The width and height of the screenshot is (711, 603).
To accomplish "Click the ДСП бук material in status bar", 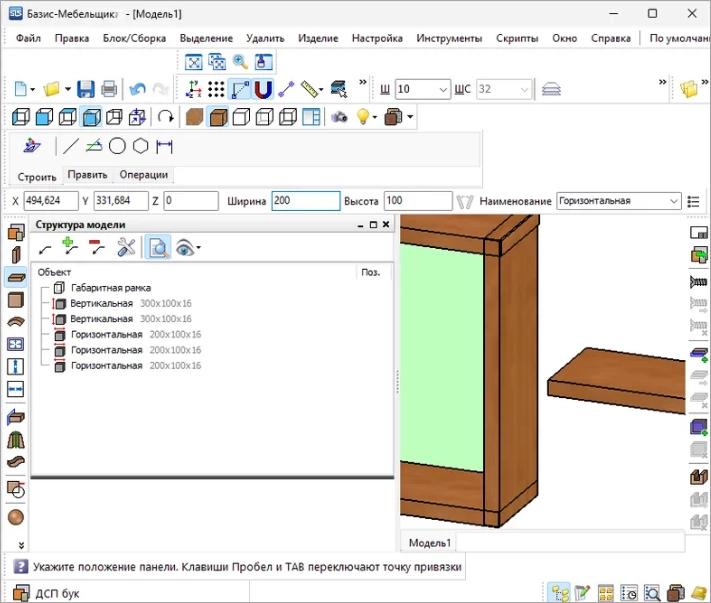I will click(57, 593).
